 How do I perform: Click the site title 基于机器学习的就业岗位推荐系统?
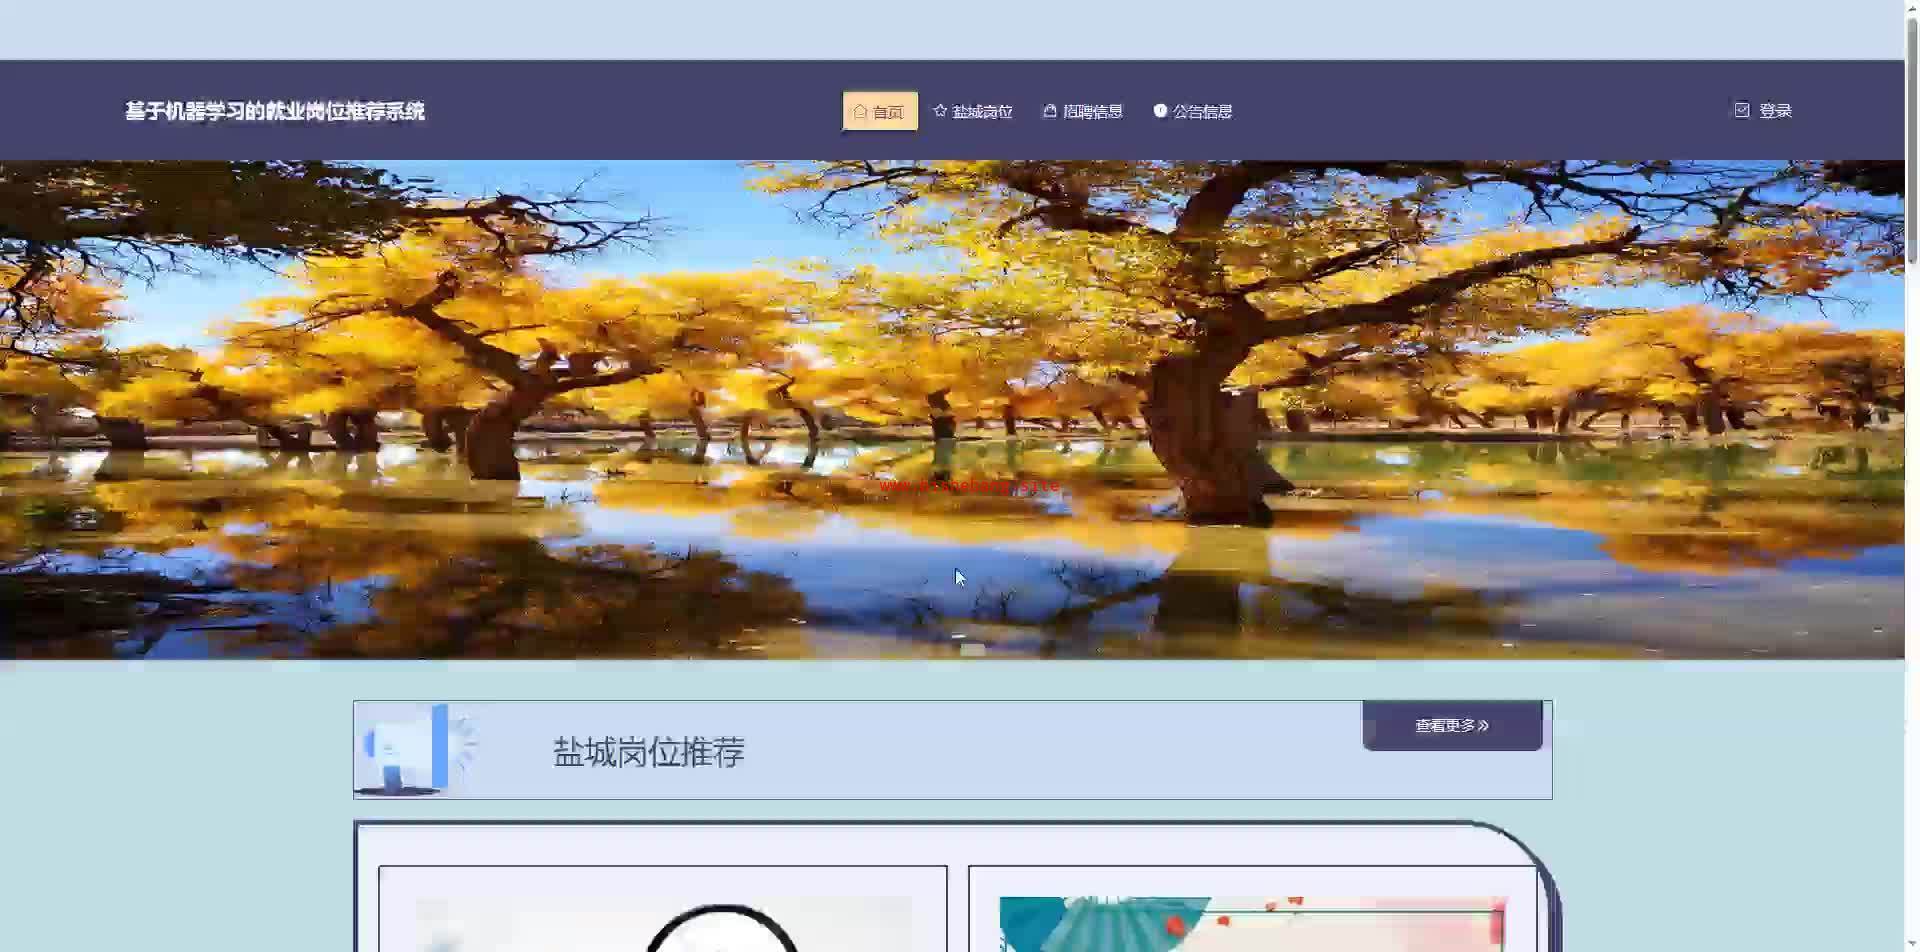pyautogui.click(x=275, y=111)
